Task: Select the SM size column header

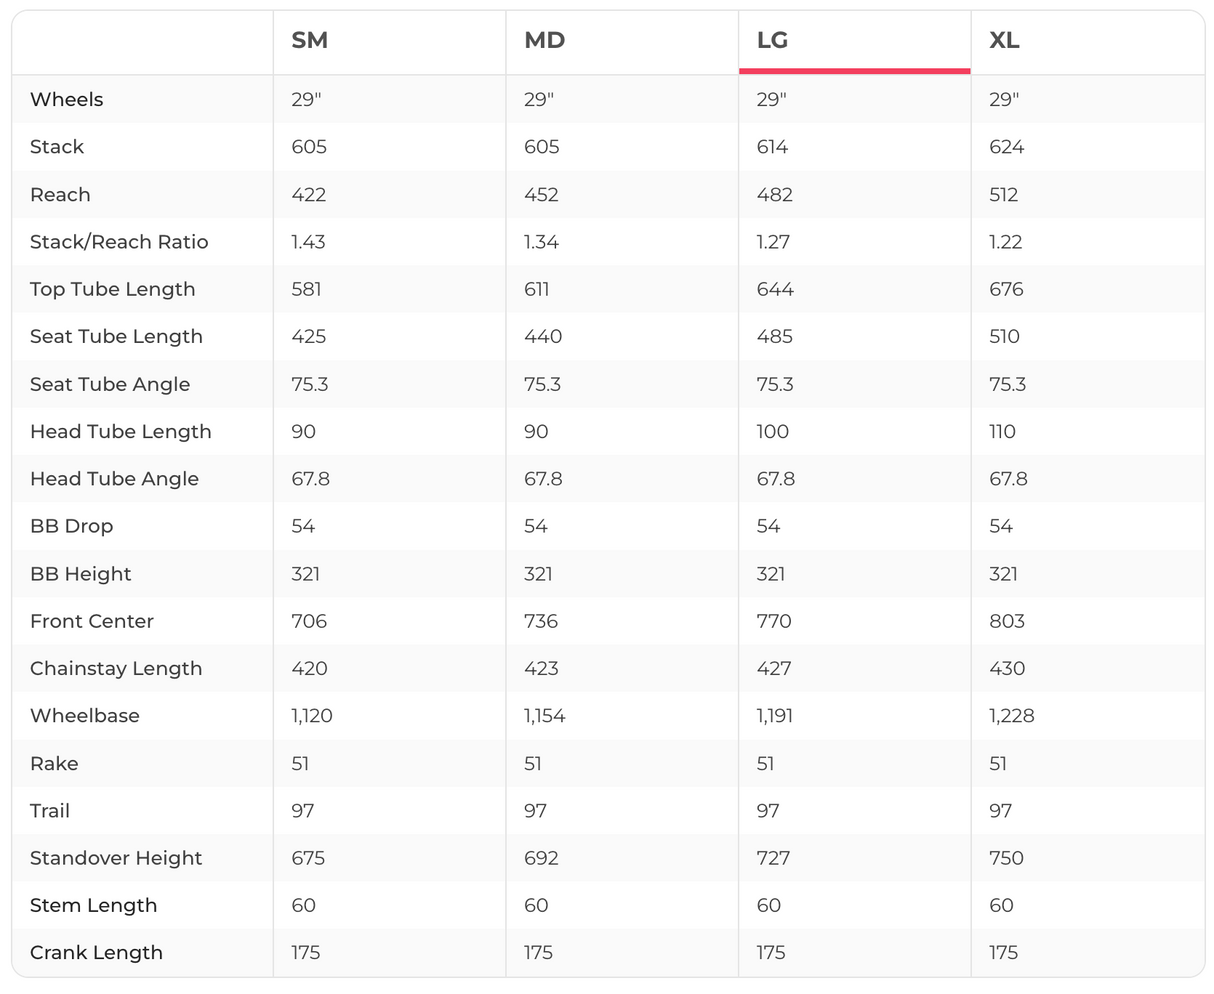Action: point(310,41)
